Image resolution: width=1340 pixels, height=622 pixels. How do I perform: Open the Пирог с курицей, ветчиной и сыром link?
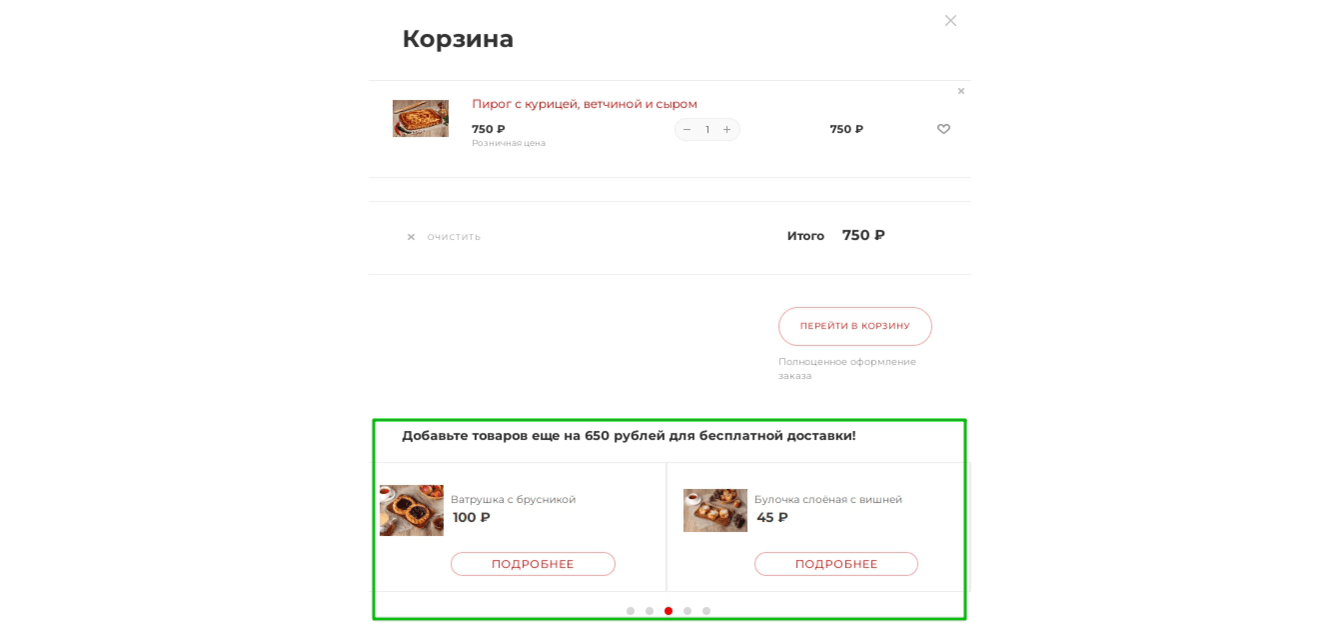coord(584,104)
